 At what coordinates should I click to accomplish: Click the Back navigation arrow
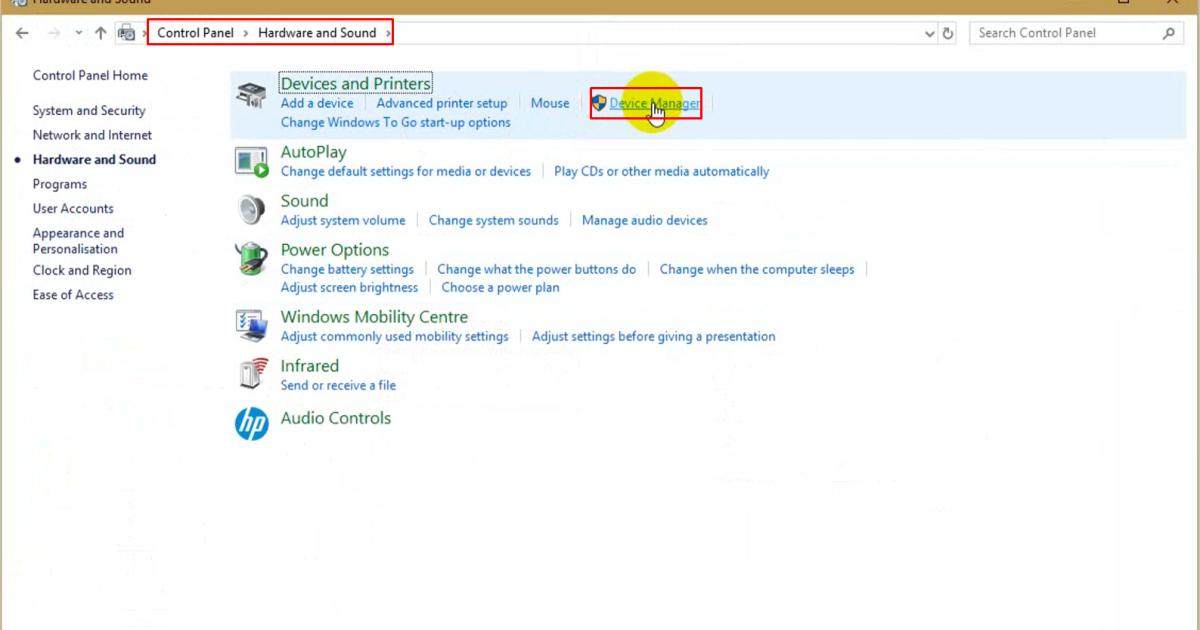click(x=22, y=33)
